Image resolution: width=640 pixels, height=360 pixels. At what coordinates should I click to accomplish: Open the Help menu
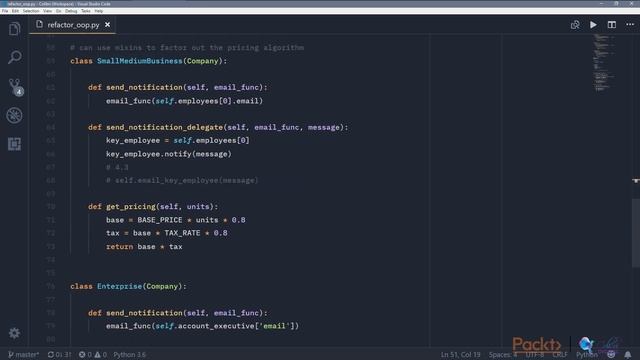click(x=99, y=11)
